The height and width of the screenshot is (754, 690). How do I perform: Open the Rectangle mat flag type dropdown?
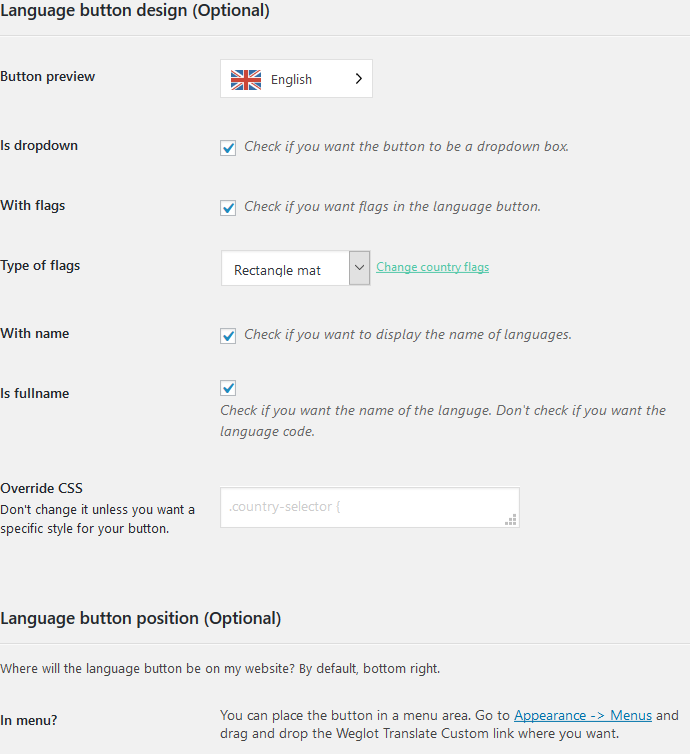(295, 268)
